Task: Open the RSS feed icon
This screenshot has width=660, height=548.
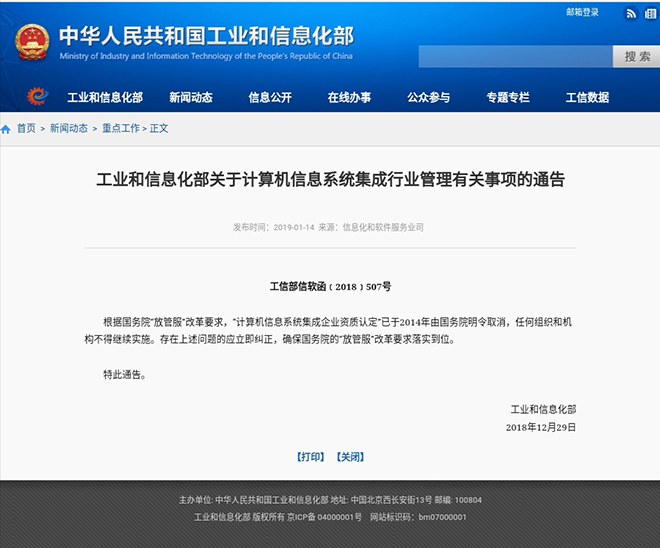Action: coord(630,14)
